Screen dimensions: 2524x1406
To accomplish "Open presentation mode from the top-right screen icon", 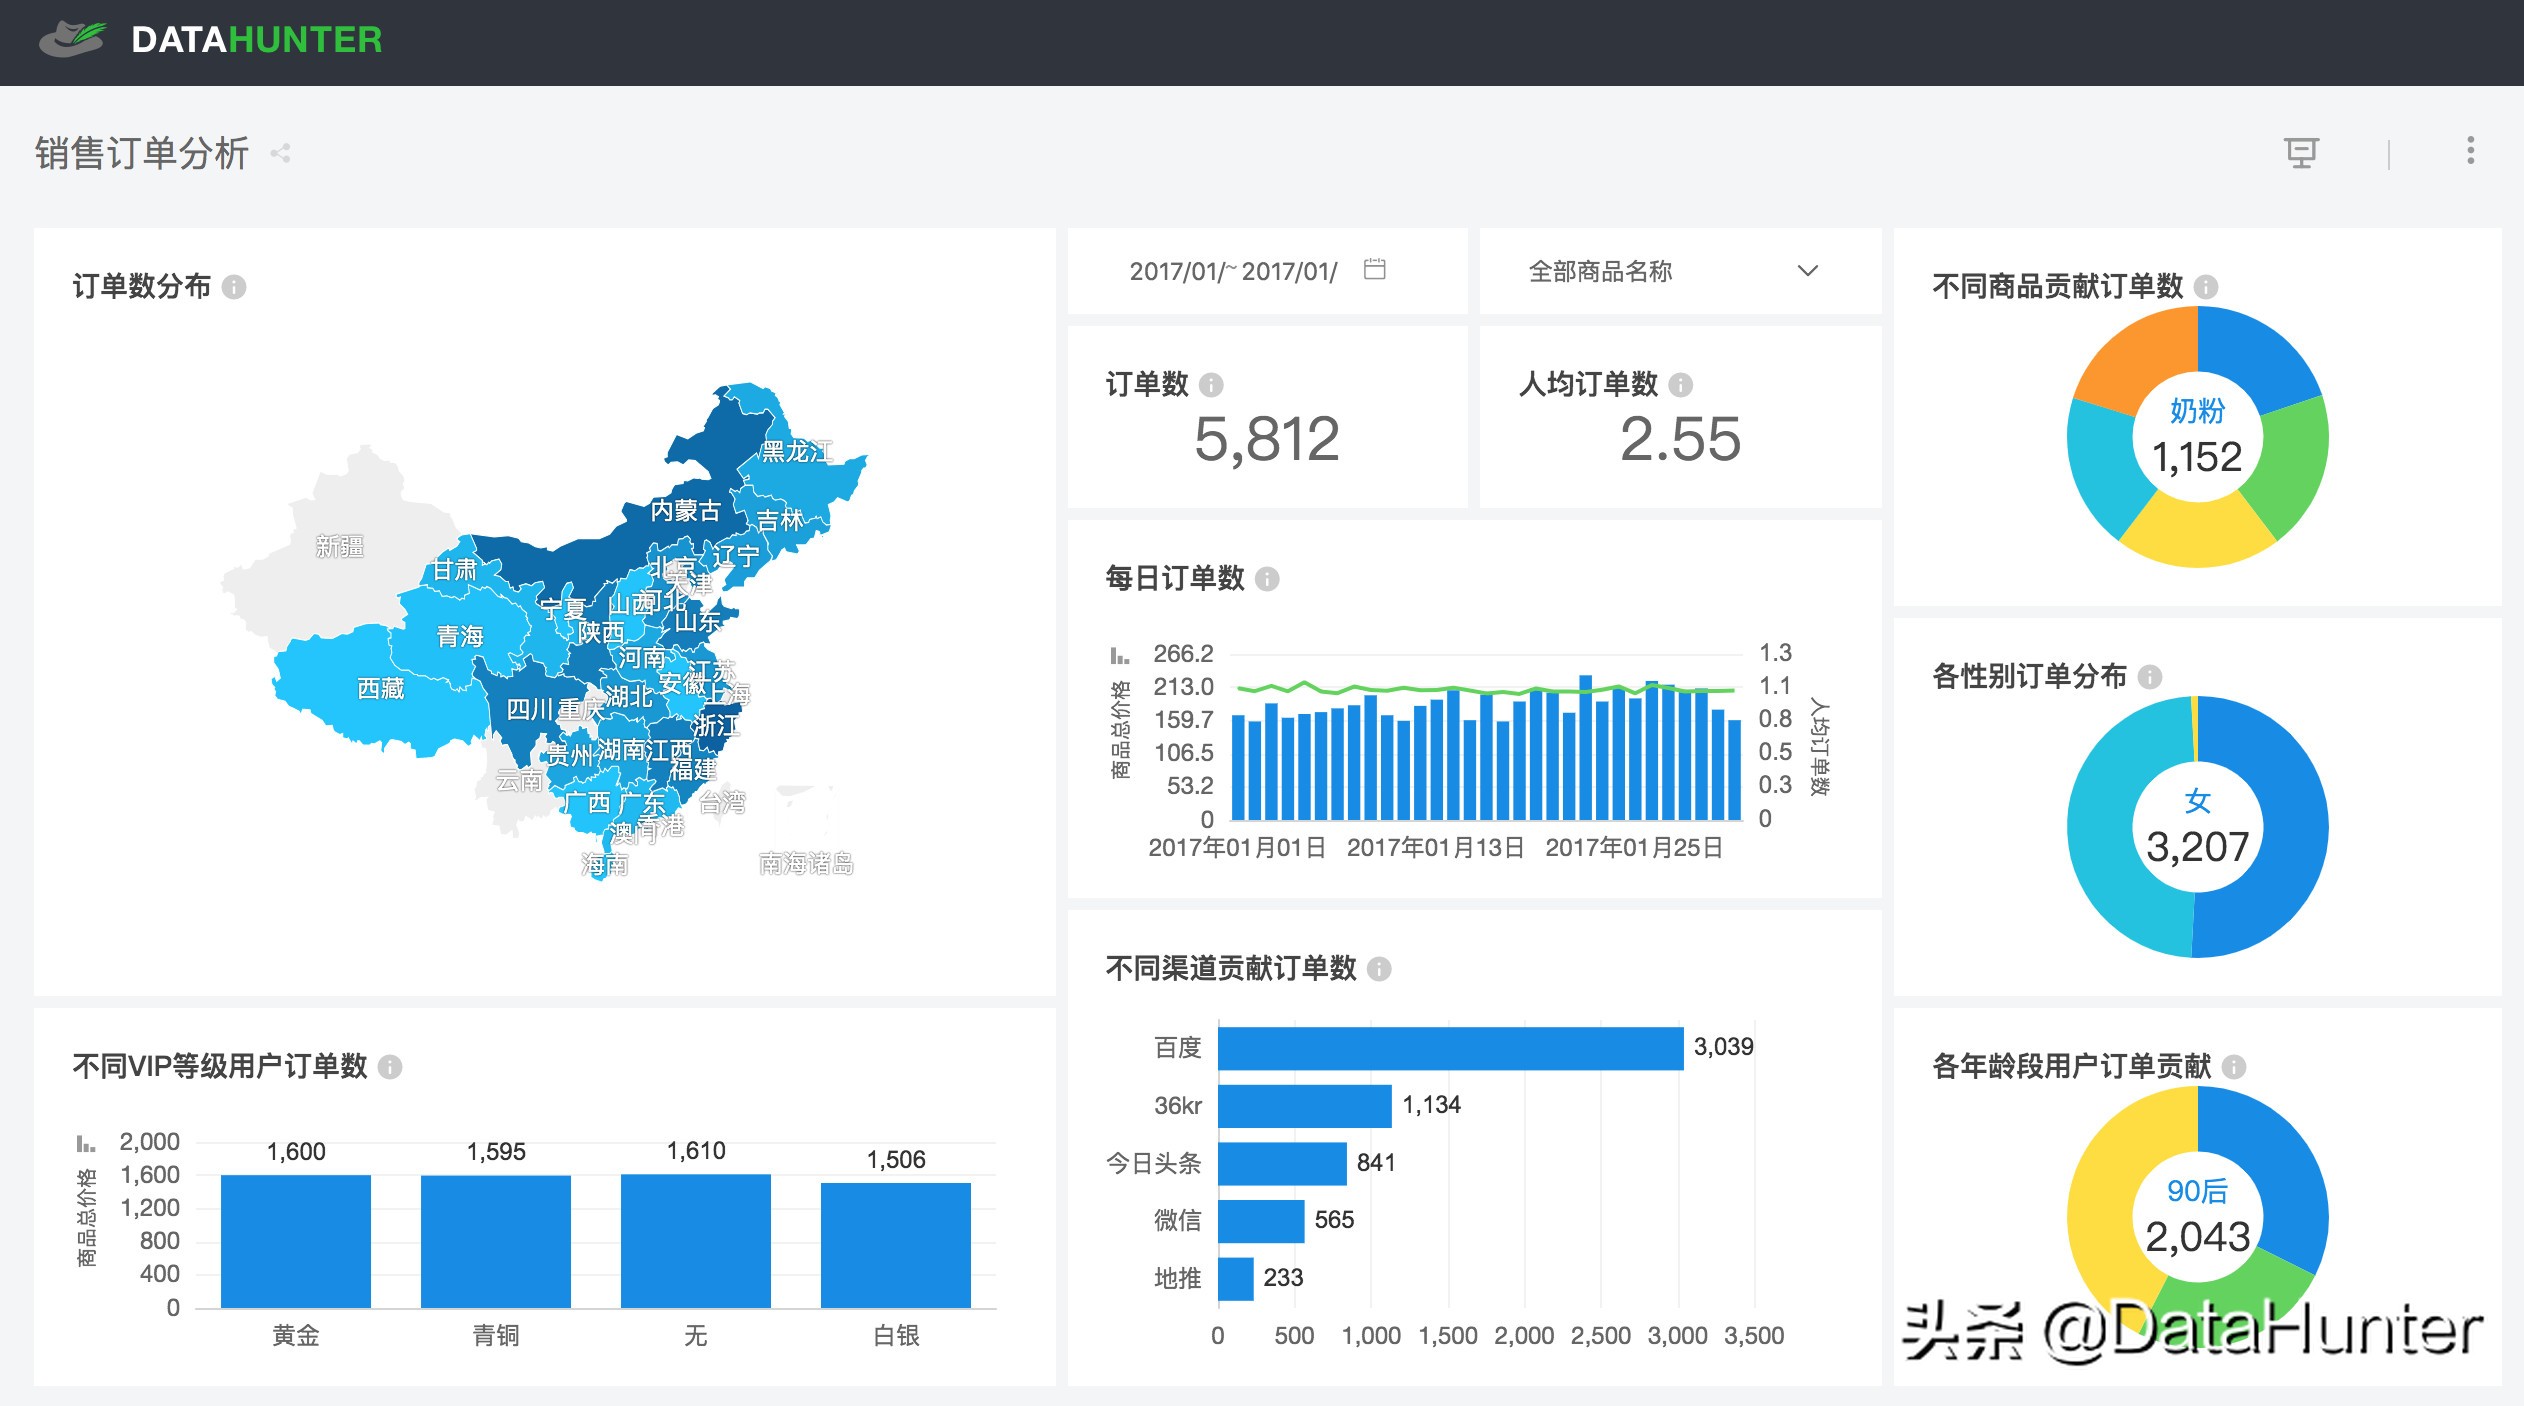I will coord(2302,152).
